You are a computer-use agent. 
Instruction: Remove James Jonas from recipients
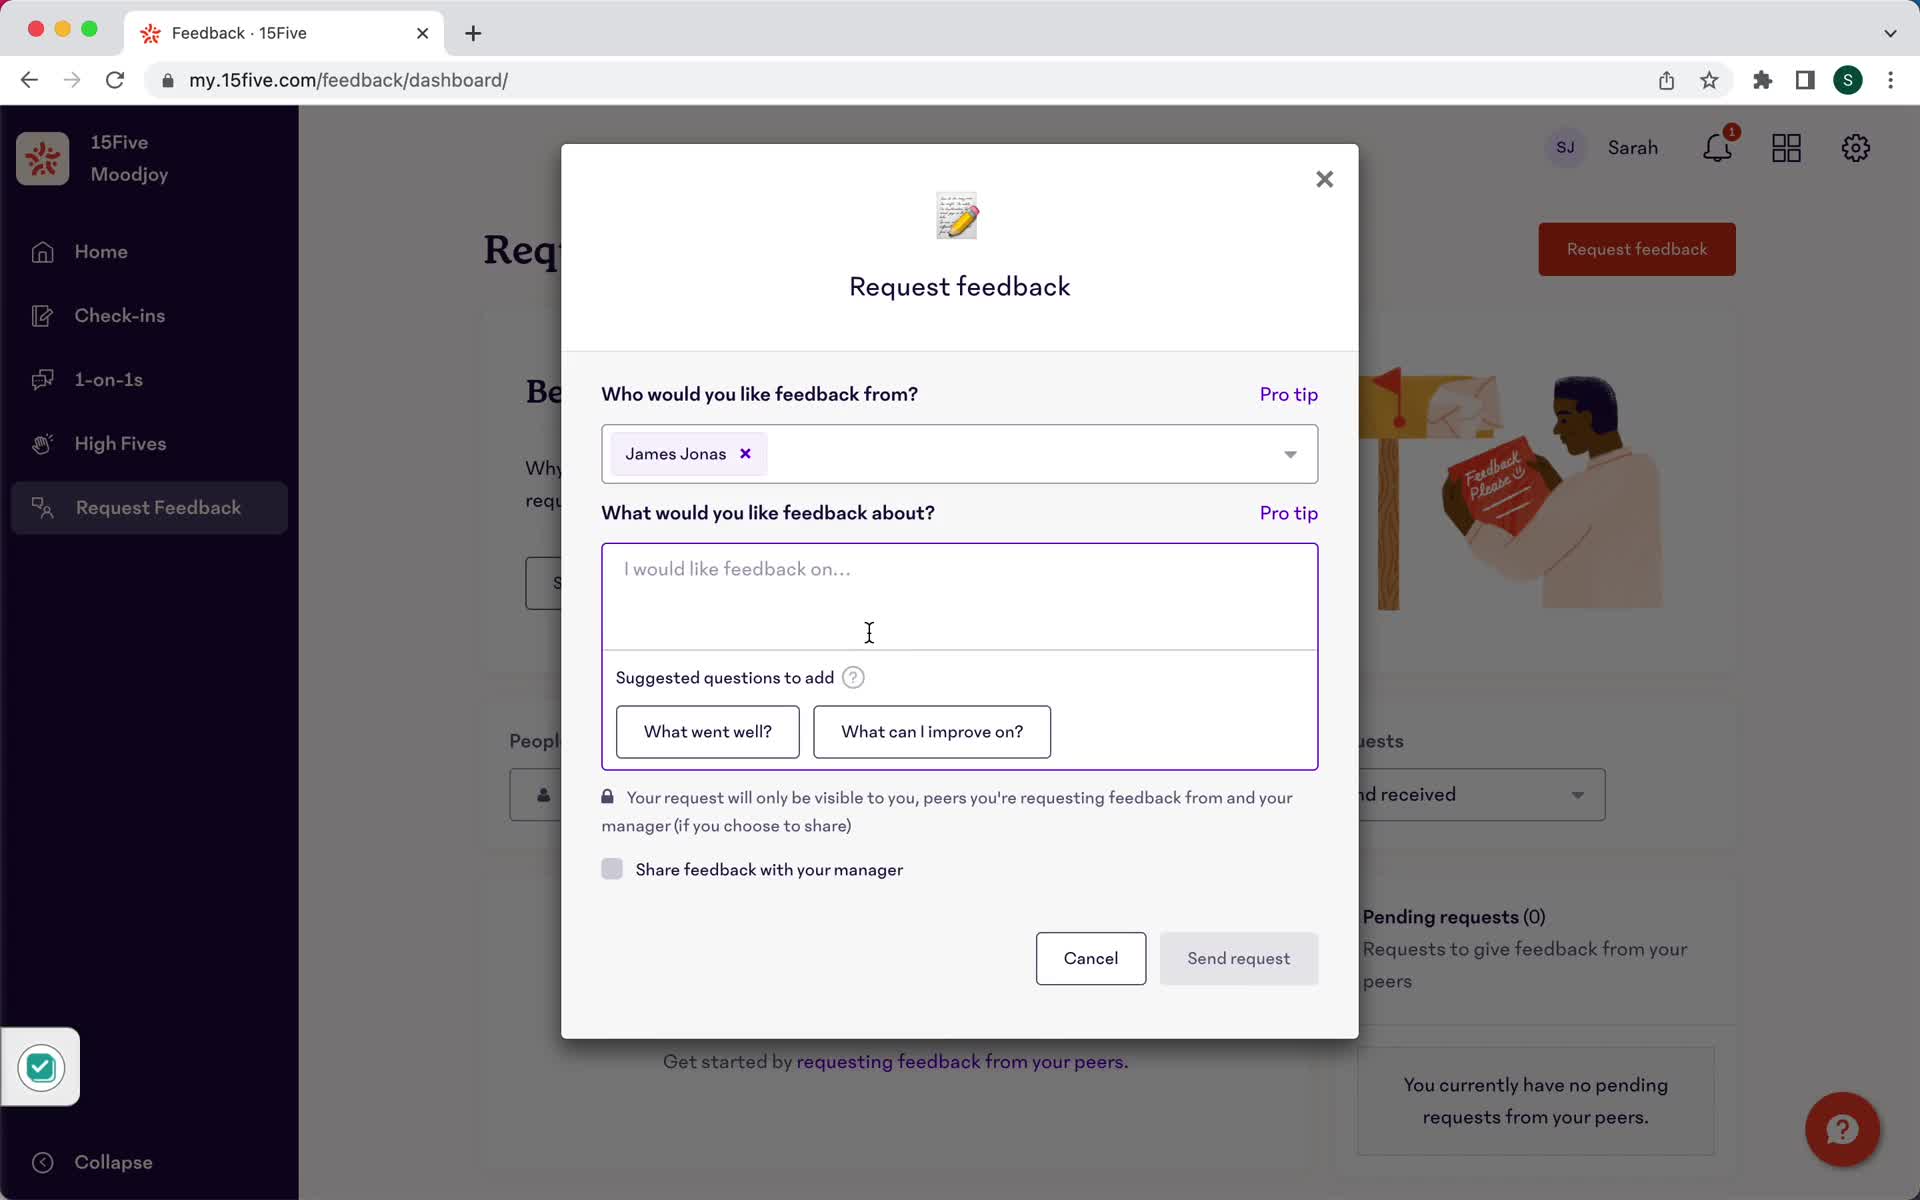point(745,454)
